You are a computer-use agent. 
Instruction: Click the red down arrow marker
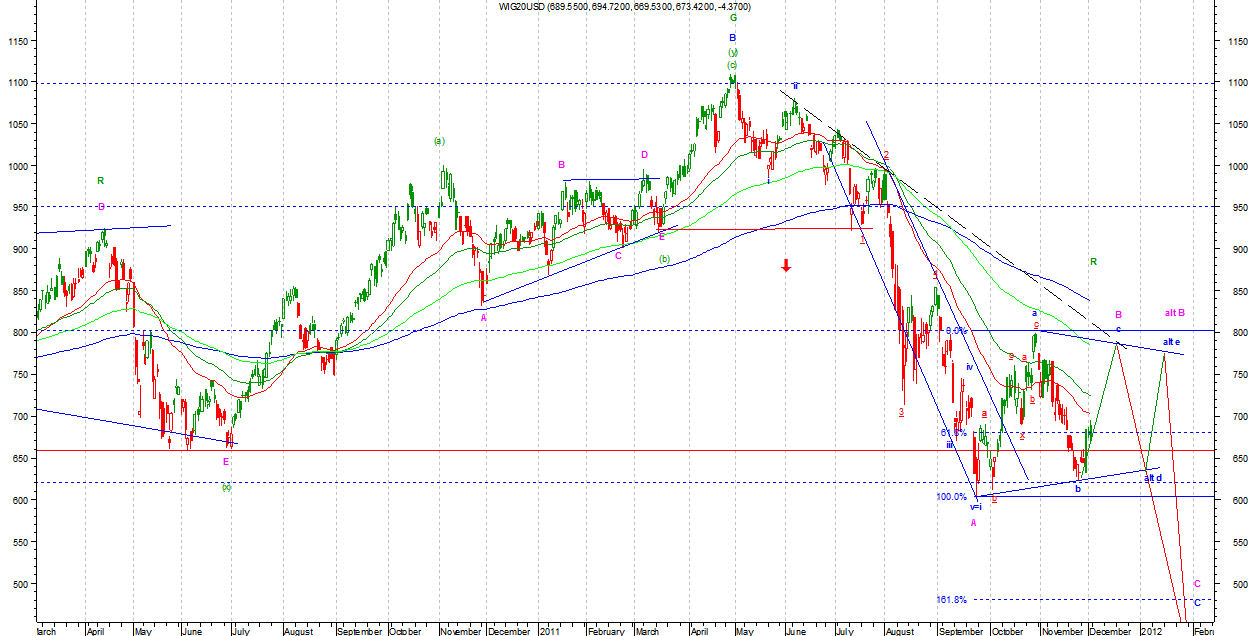786,265
